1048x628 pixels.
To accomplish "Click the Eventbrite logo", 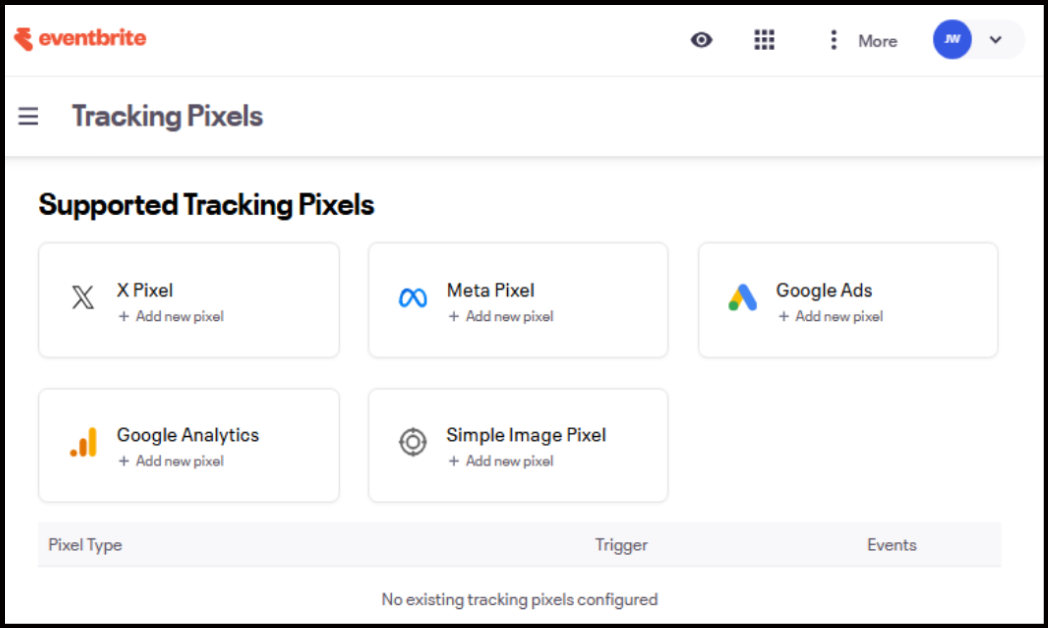I will [80, 39].
